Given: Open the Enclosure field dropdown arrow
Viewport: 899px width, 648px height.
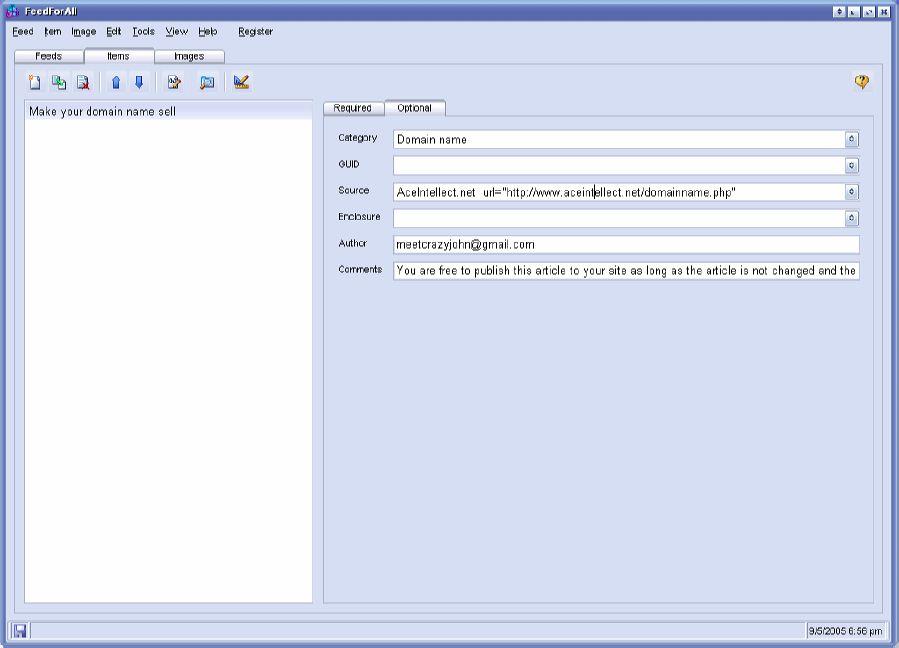Looking at the screenshot, I should [851, 218].
